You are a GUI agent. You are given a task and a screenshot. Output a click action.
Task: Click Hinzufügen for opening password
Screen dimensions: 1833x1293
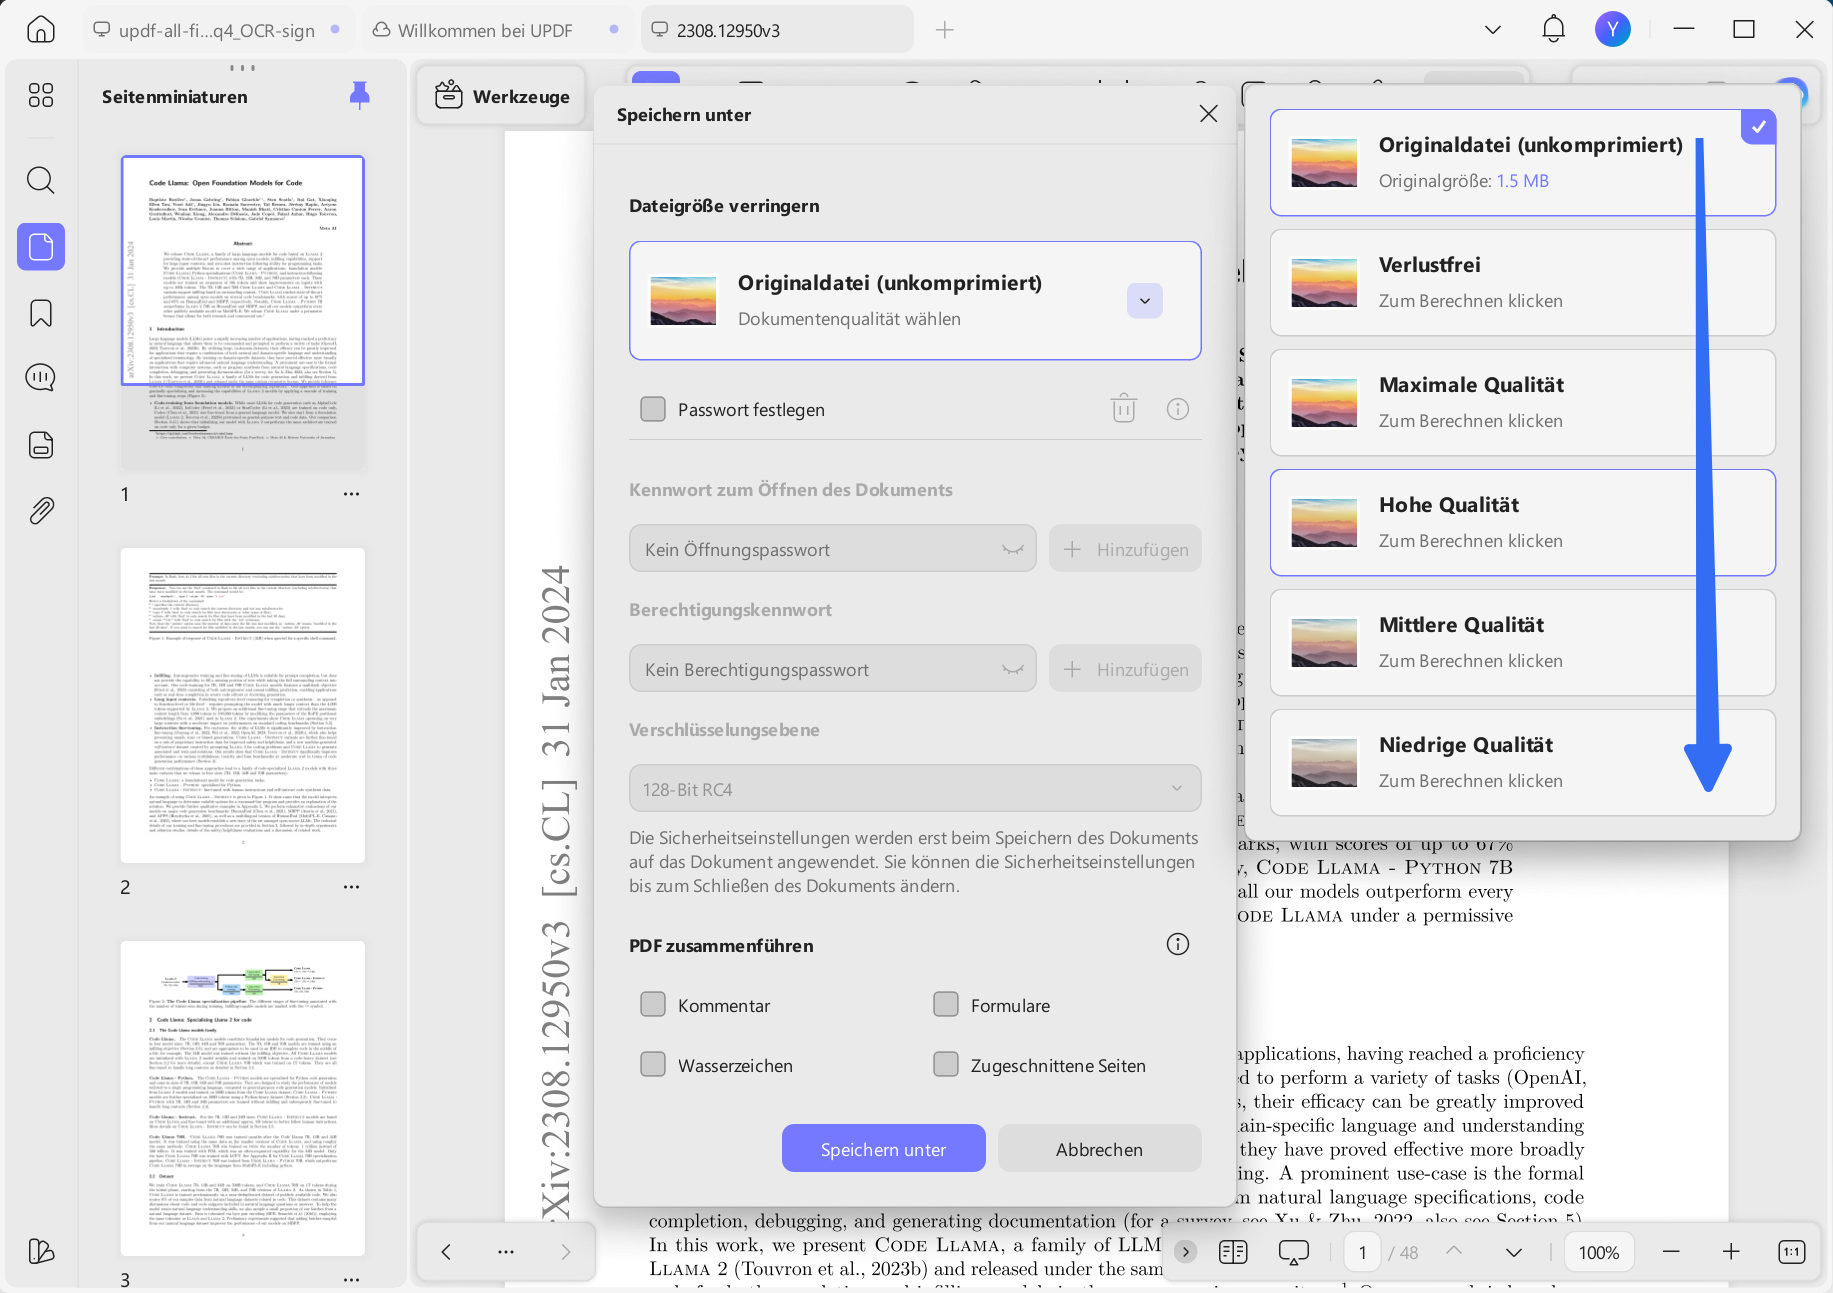[x=1125, y=549]
